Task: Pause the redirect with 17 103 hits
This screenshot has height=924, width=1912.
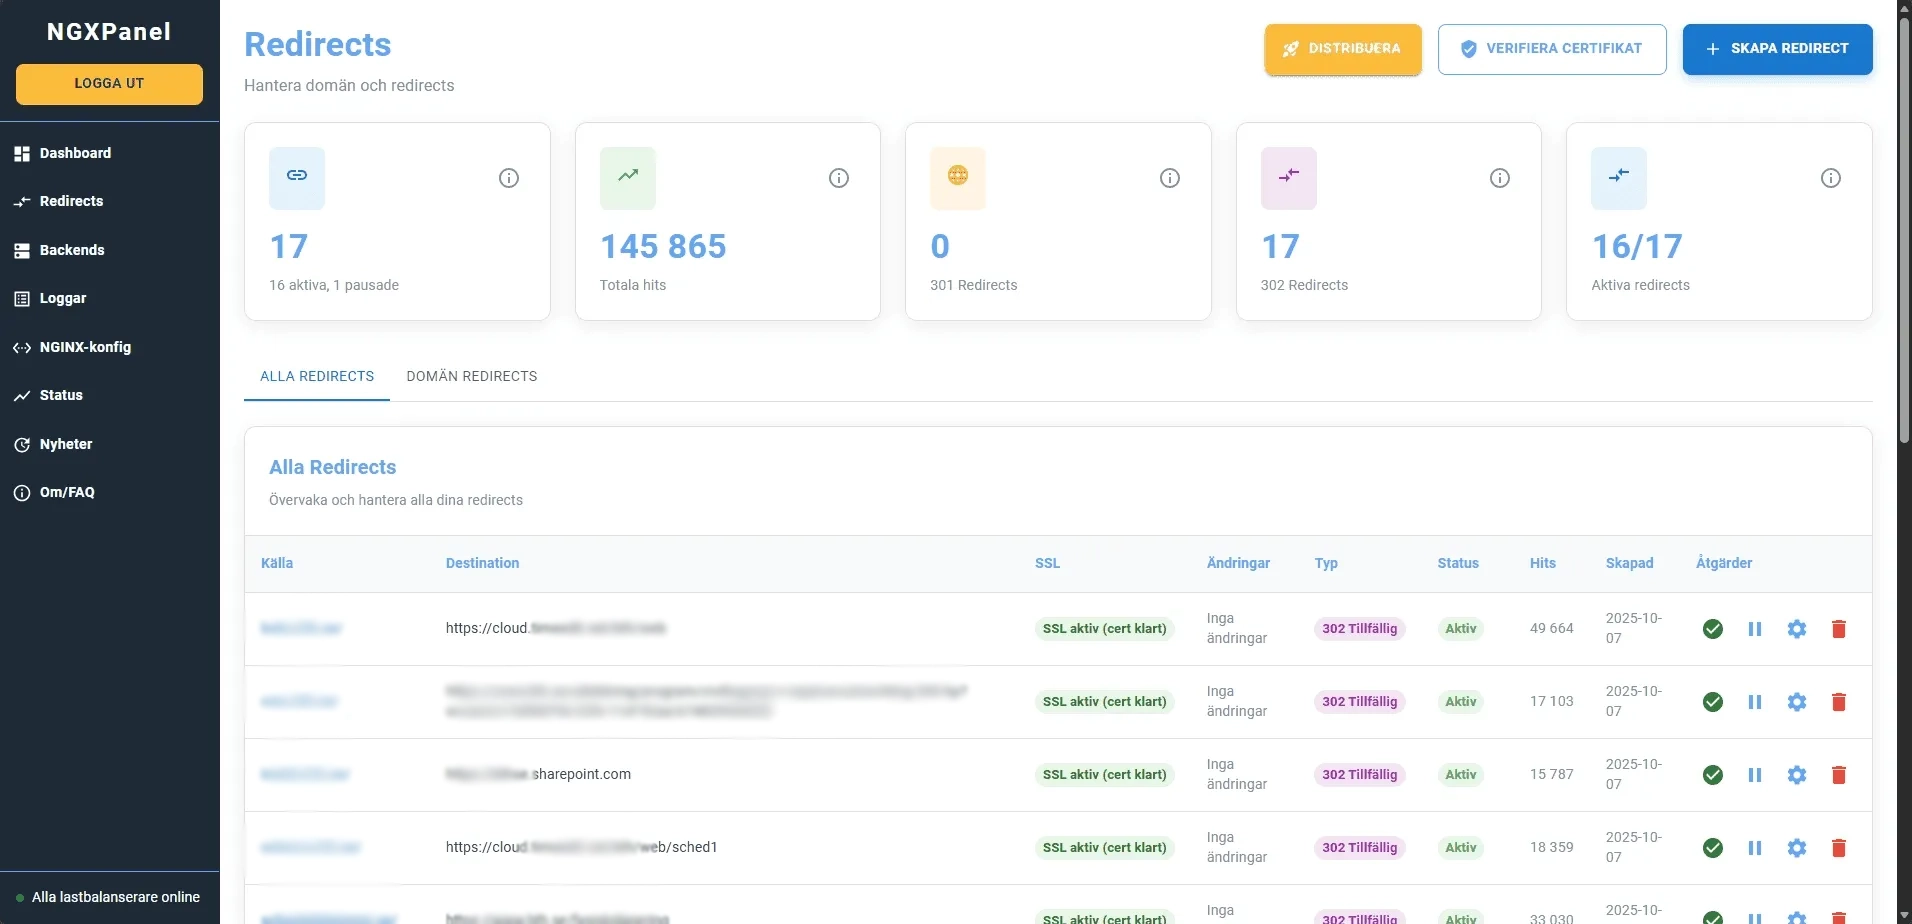Action: [x=1755, y=702]
